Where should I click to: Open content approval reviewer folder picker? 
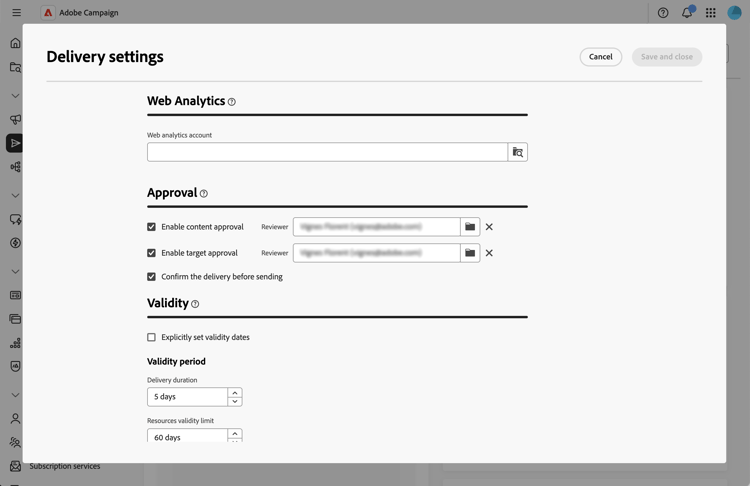470,227
